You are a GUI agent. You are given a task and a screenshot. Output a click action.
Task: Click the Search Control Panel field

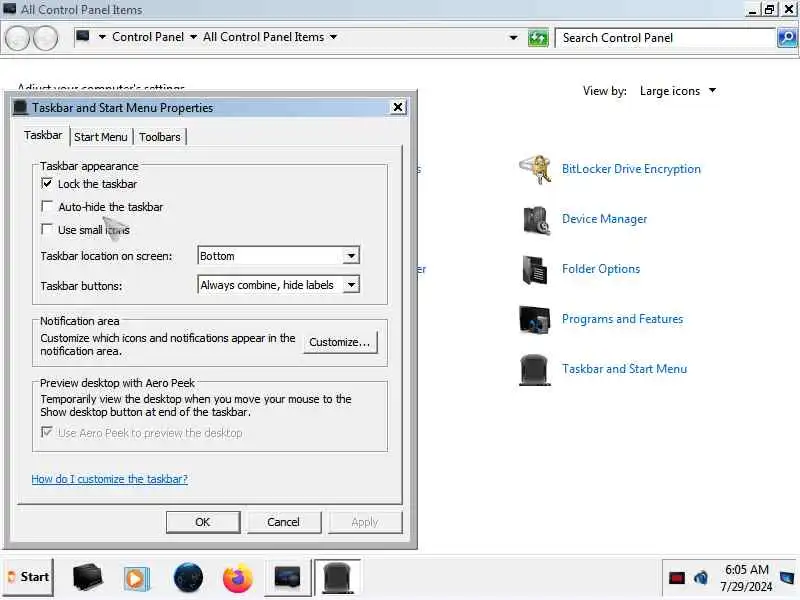point(665,38)
